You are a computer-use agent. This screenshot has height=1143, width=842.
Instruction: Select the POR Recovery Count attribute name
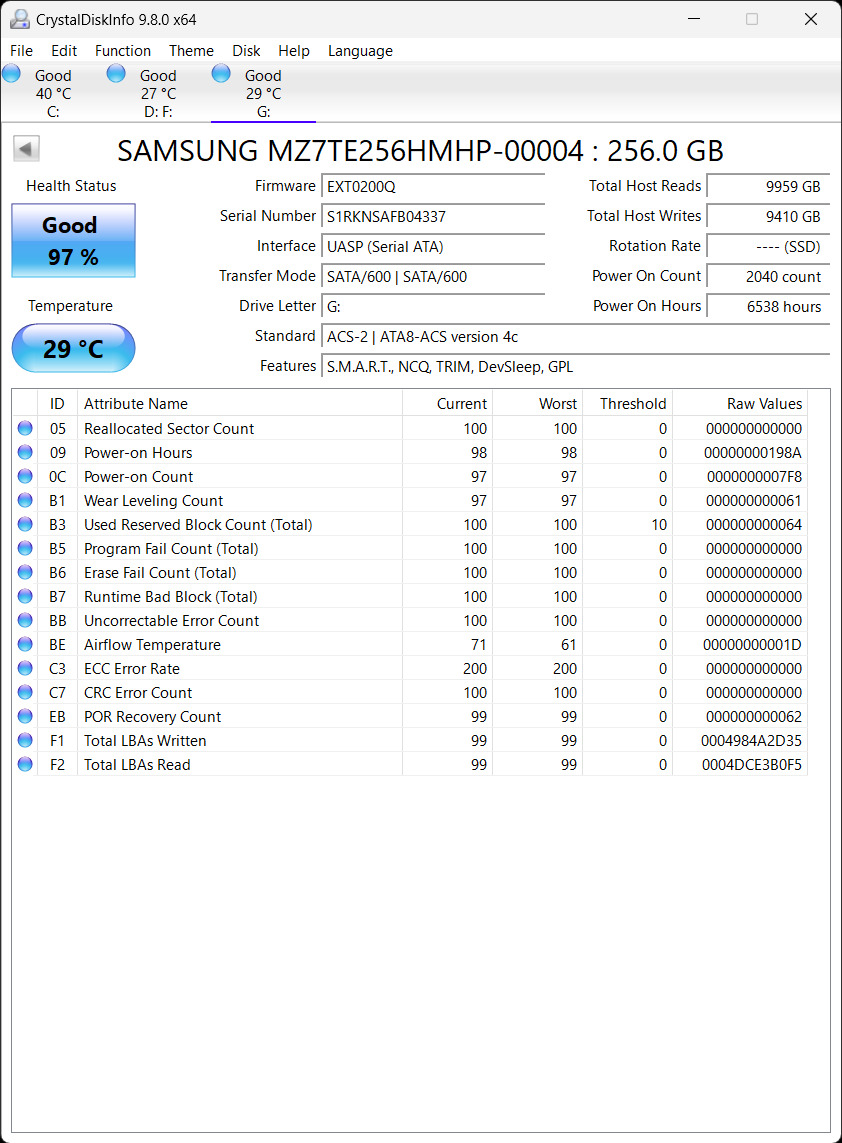[152, 716]
